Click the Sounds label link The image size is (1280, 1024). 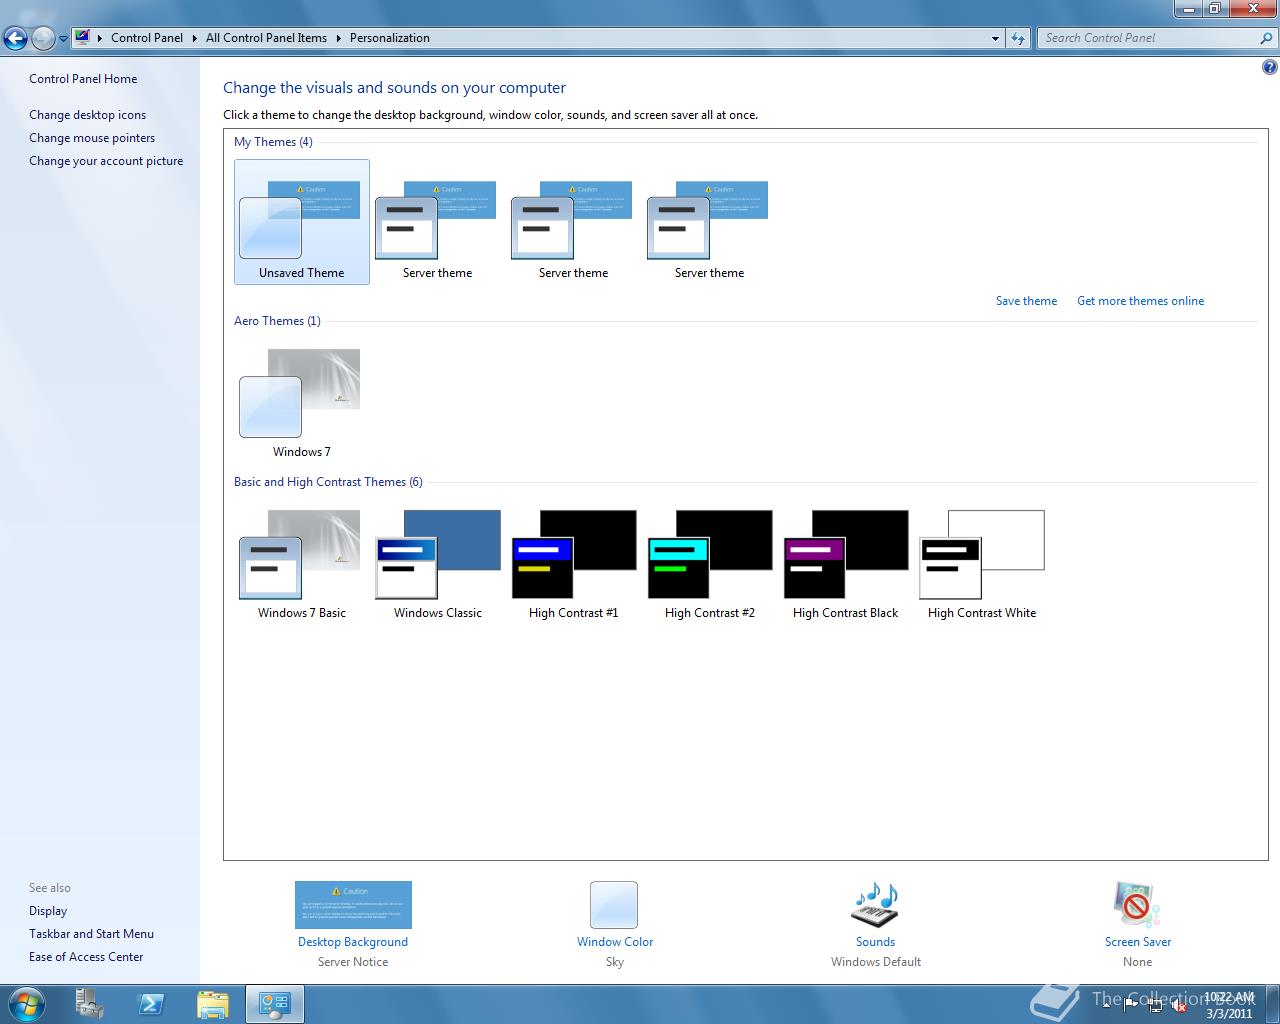tap(875, 942)
